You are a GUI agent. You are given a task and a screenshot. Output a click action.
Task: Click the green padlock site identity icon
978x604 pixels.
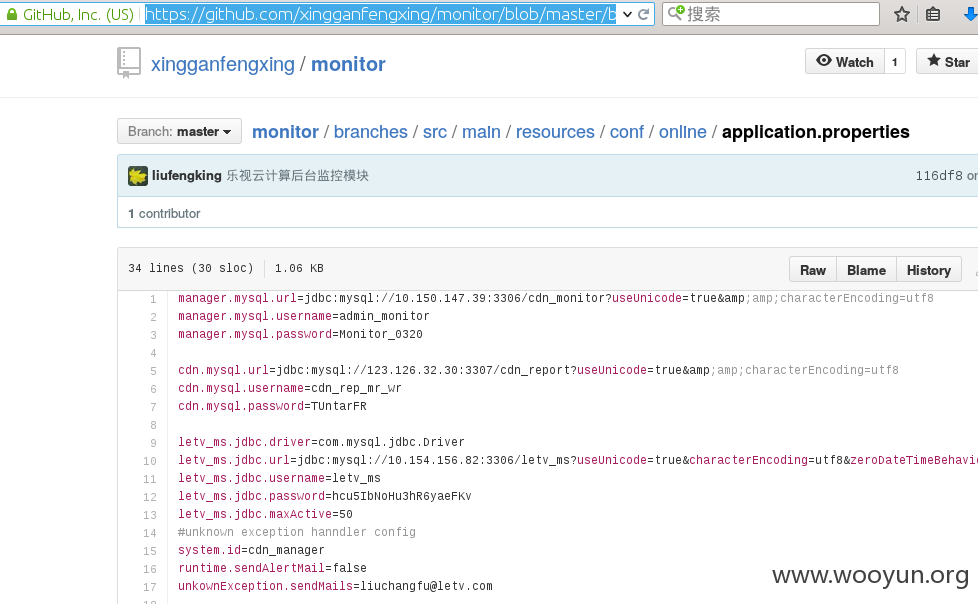[12, 14]
